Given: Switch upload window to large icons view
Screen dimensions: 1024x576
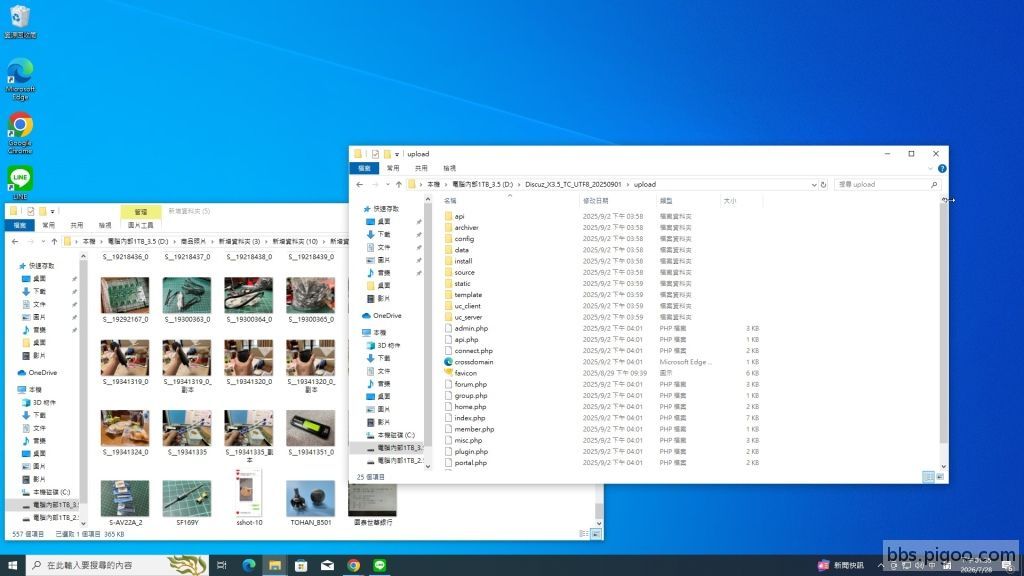Looking at the screenshot, I should click(940, 477).
